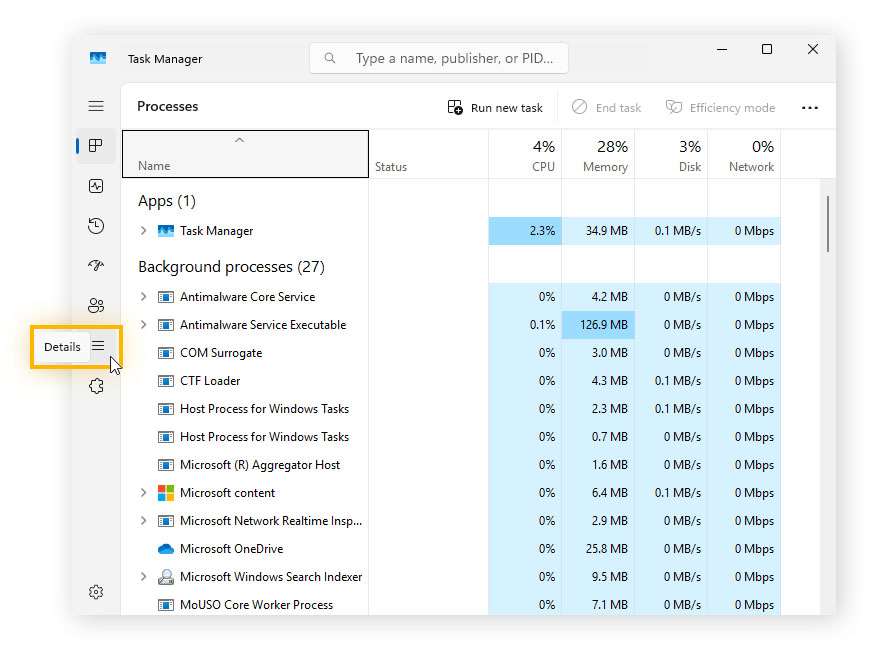Open the See more ellipsis menu

click(809, 107)
